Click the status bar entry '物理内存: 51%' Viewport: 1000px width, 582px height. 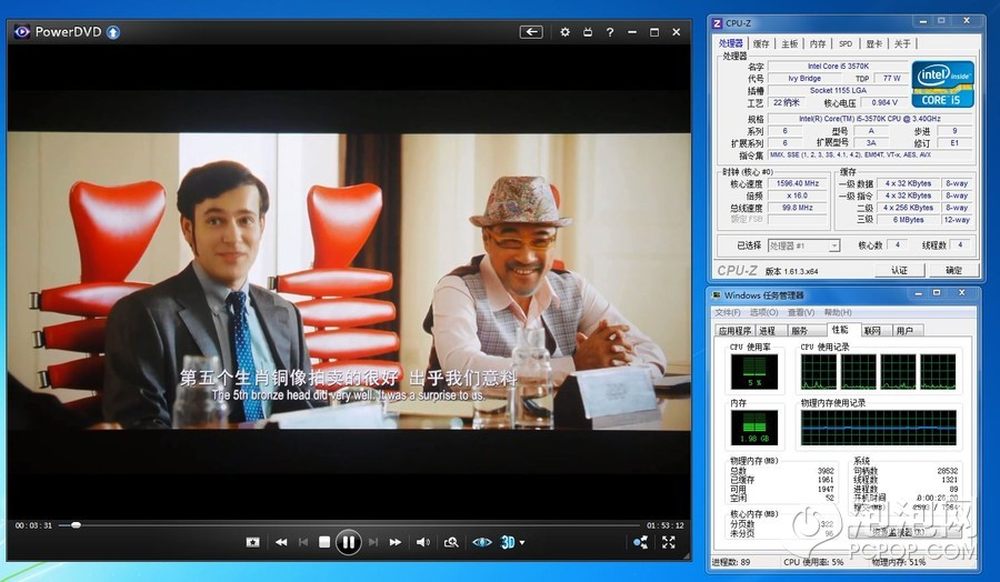899,562
